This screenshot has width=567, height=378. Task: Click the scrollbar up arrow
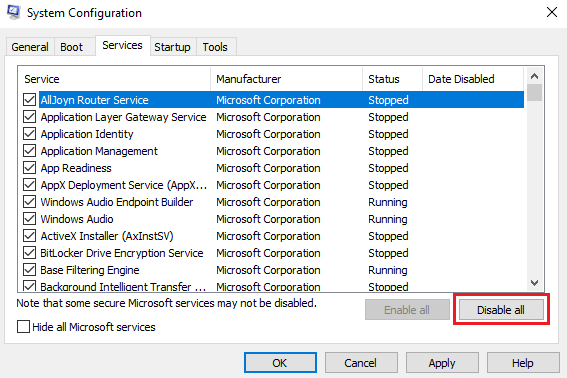pos(534,76)
